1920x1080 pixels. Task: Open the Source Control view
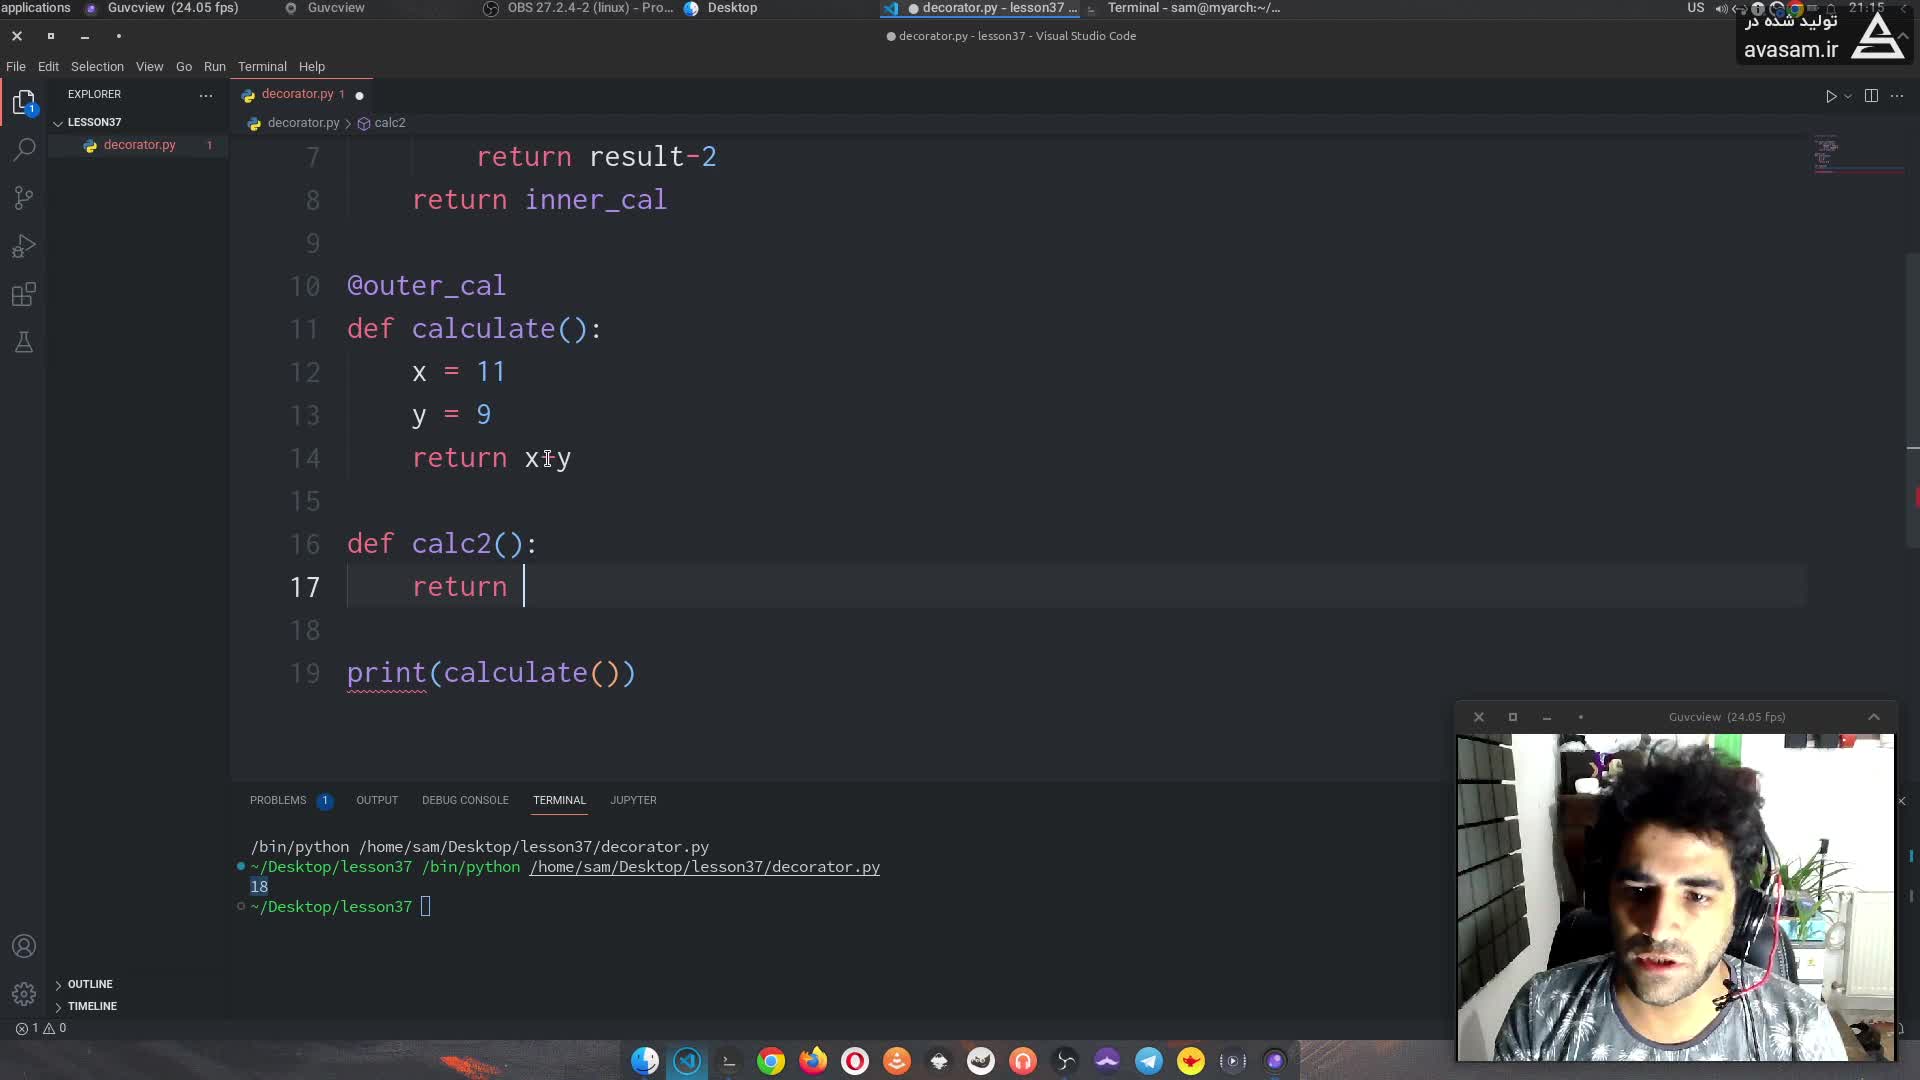(x=24, y=198)
